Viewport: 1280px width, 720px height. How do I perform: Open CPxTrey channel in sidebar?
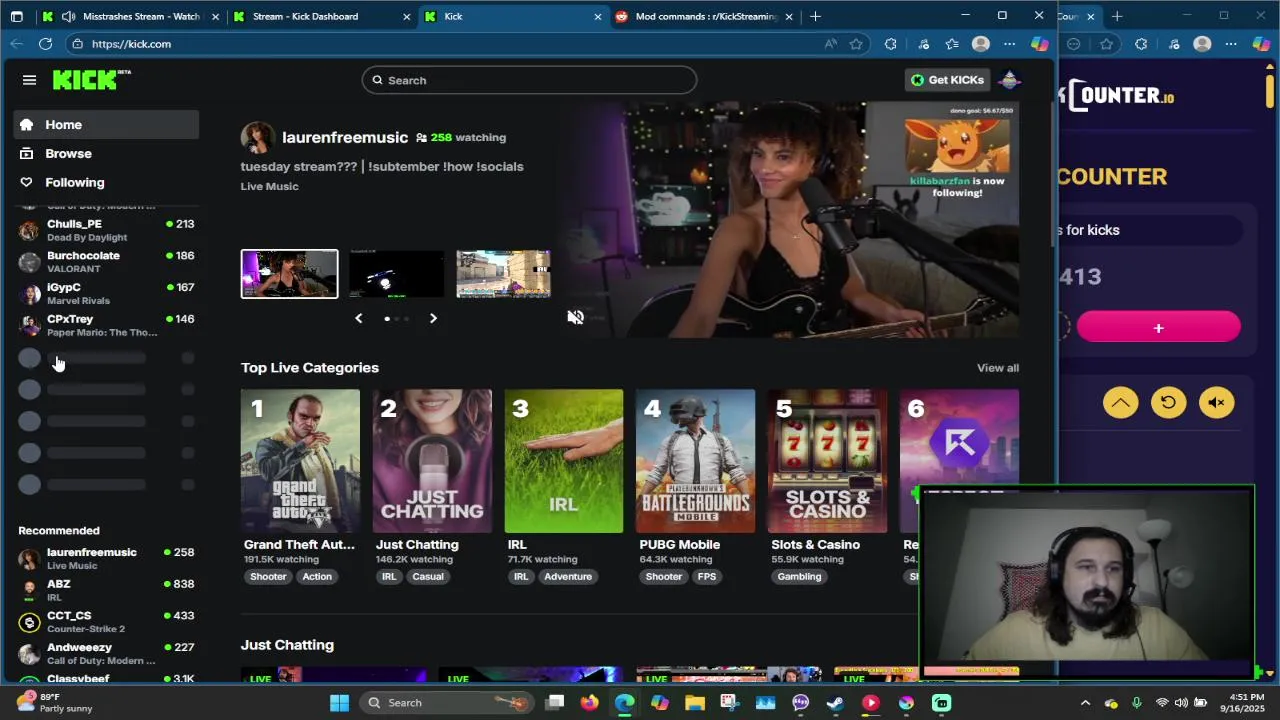[x=106, y=325]
